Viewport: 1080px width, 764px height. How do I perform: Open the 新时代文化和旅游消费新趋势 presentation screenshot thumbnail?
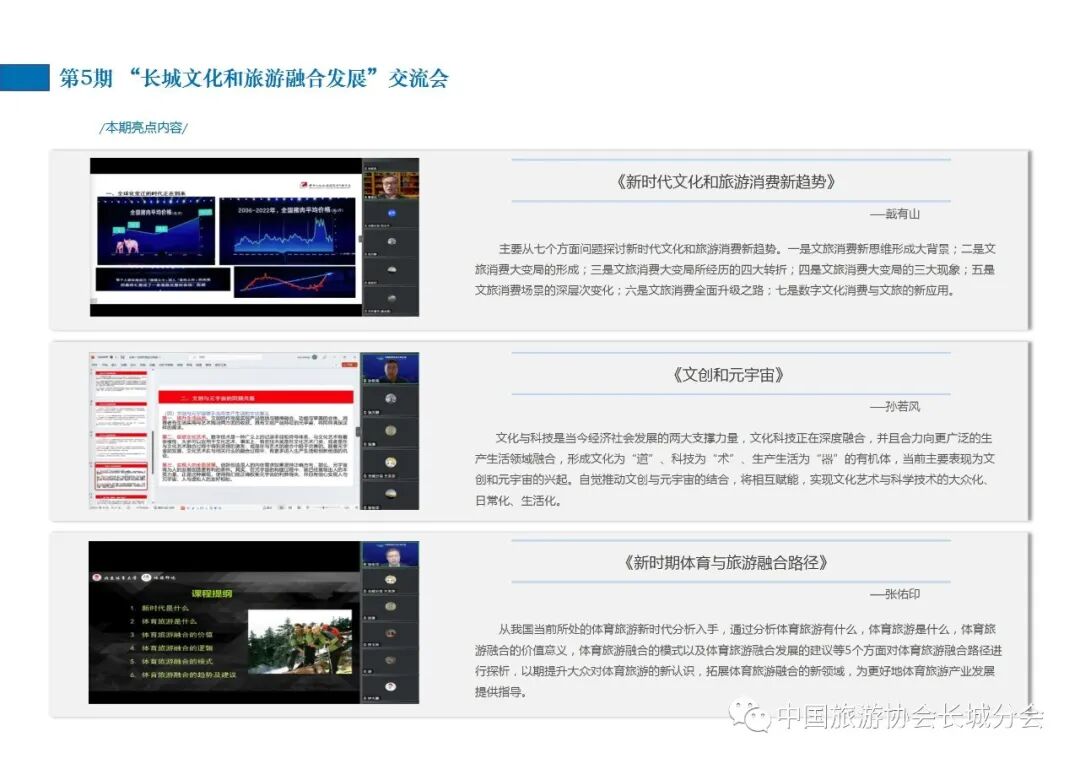254,237
